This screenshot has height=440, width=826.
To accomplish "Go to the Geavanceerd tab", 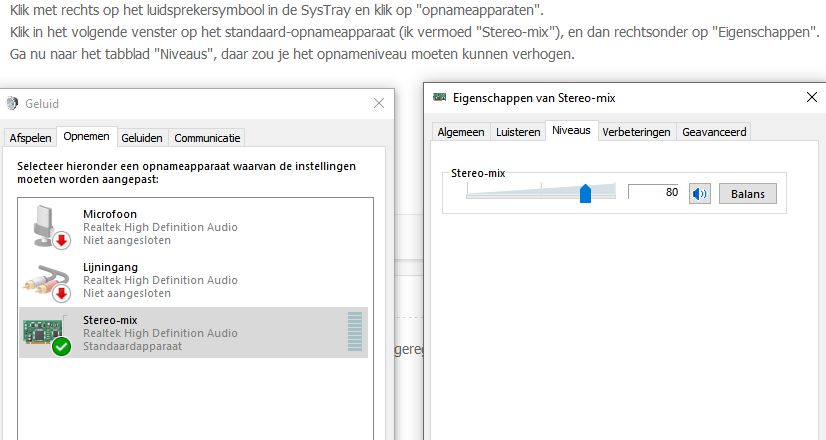I will point(714,132).
